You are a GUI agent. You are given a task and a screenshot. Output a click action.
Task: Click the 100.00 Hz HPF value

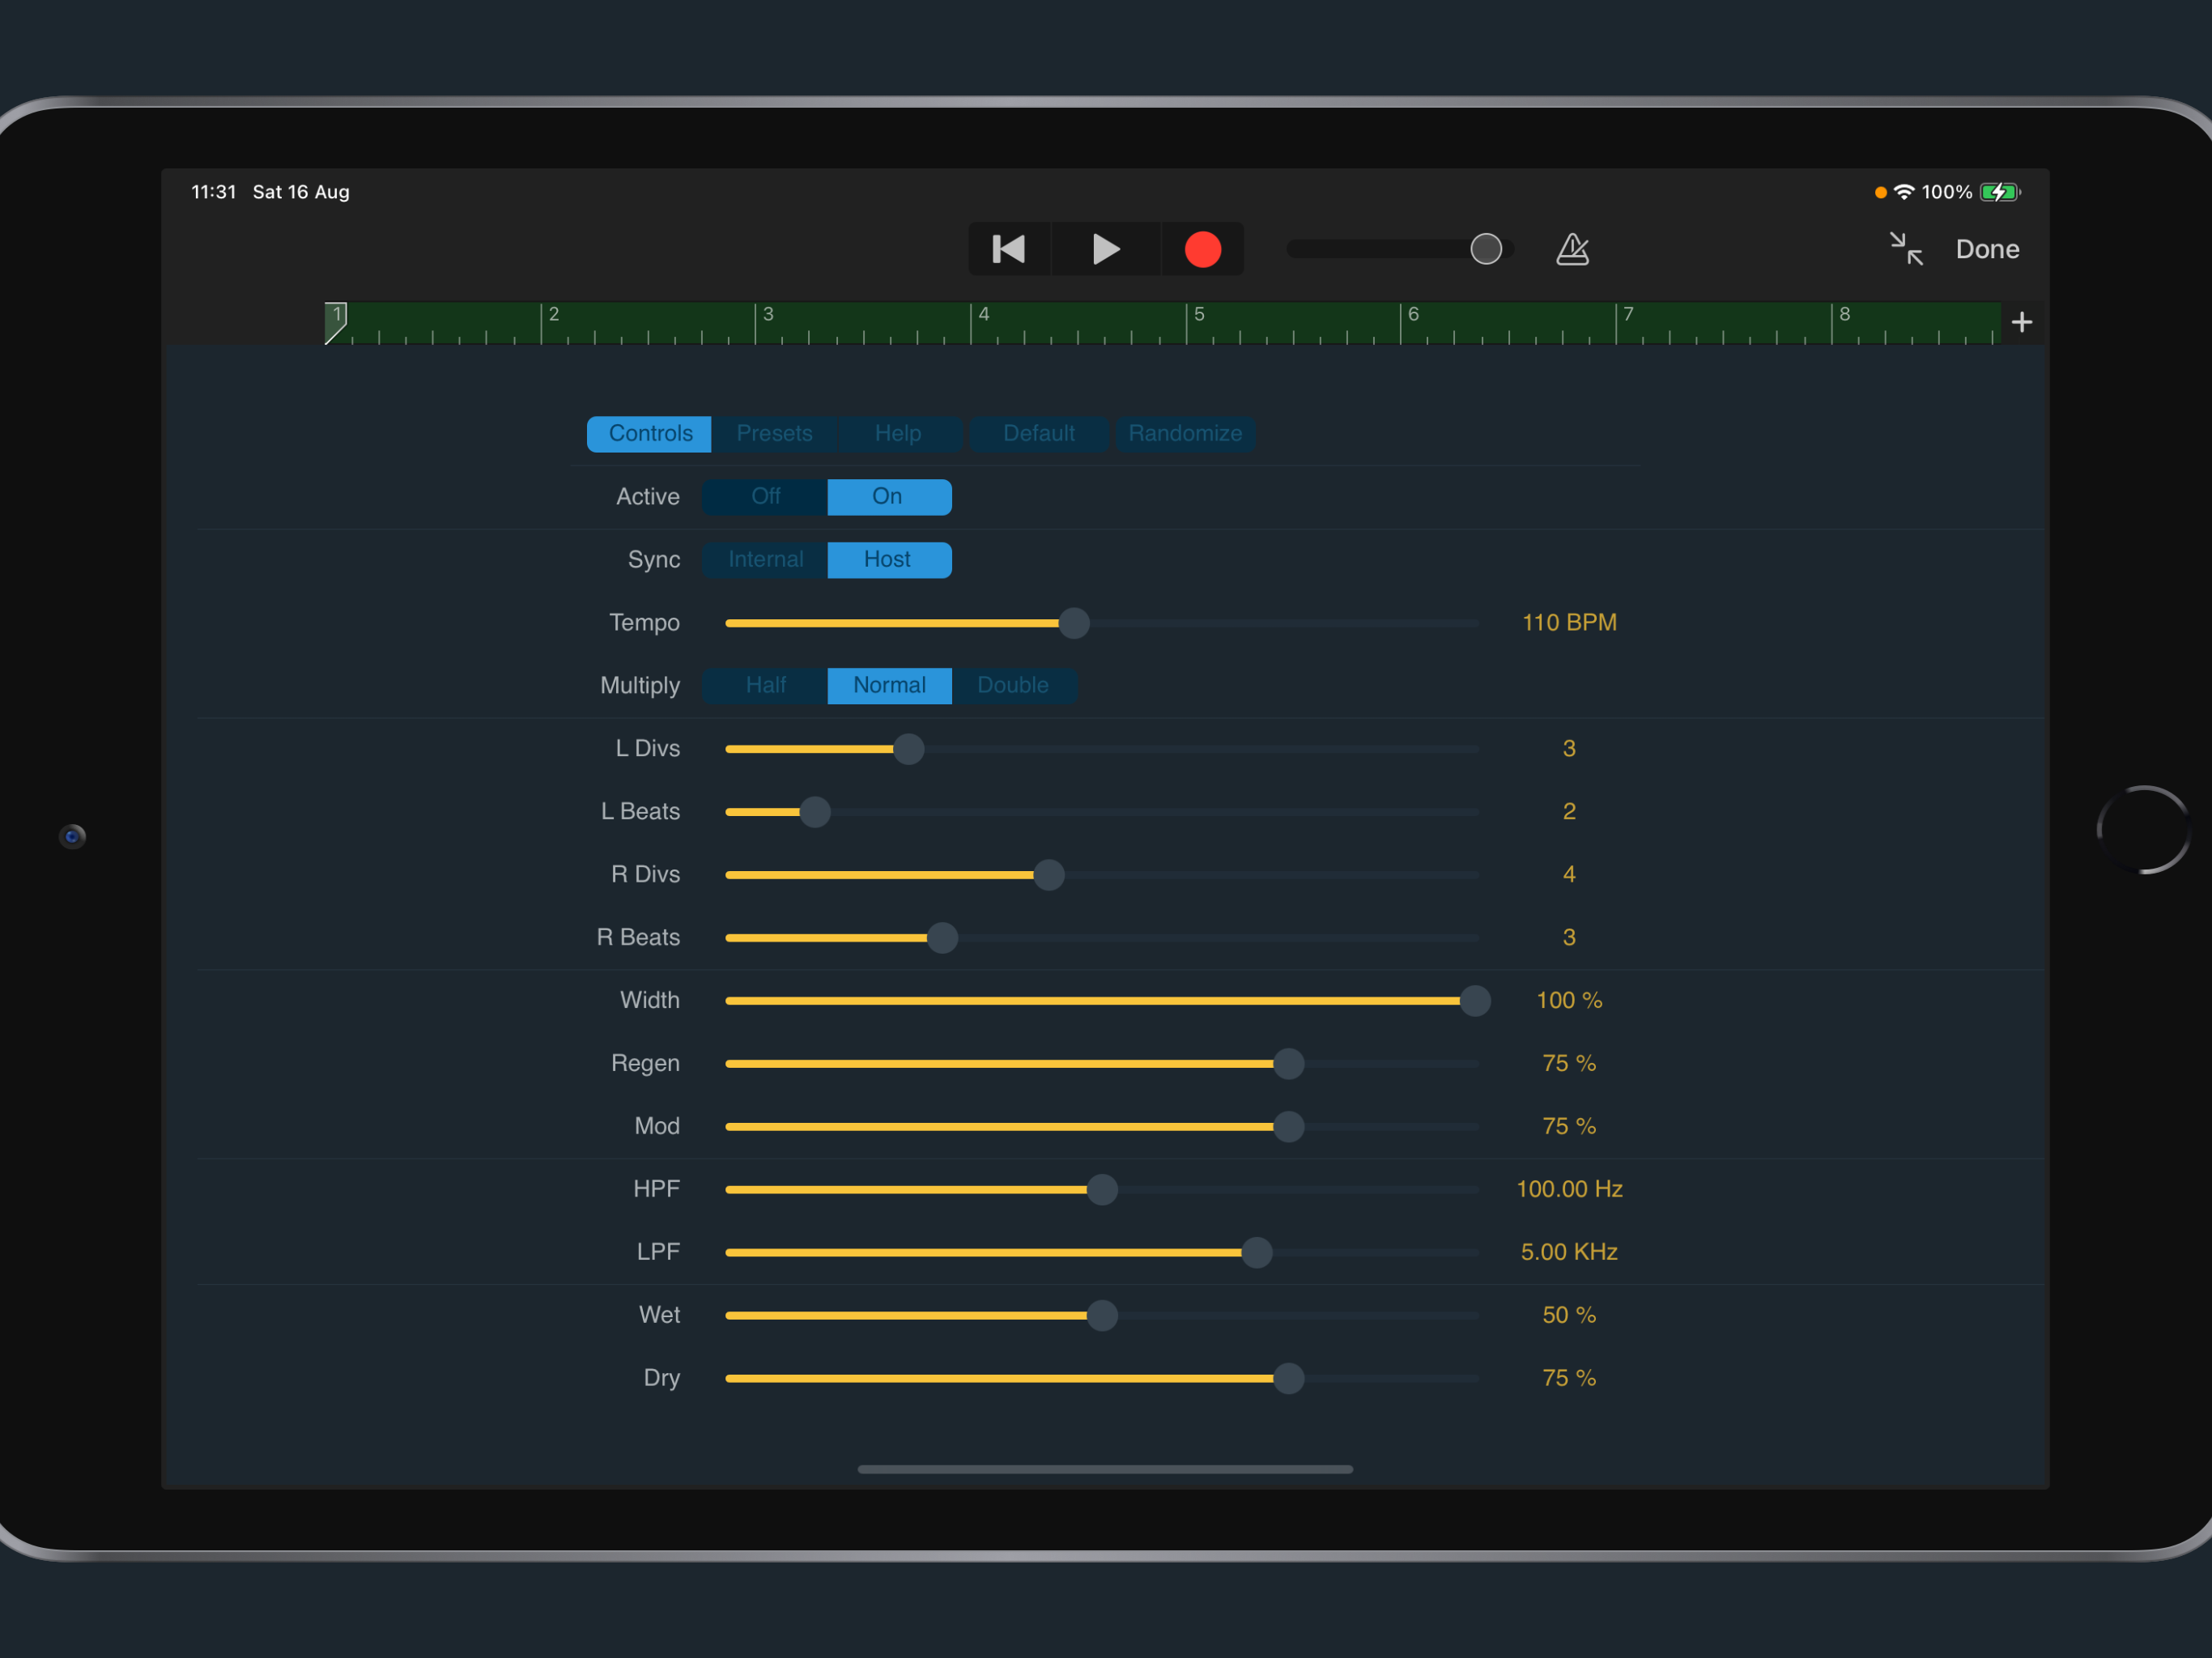(1569, 1189)
